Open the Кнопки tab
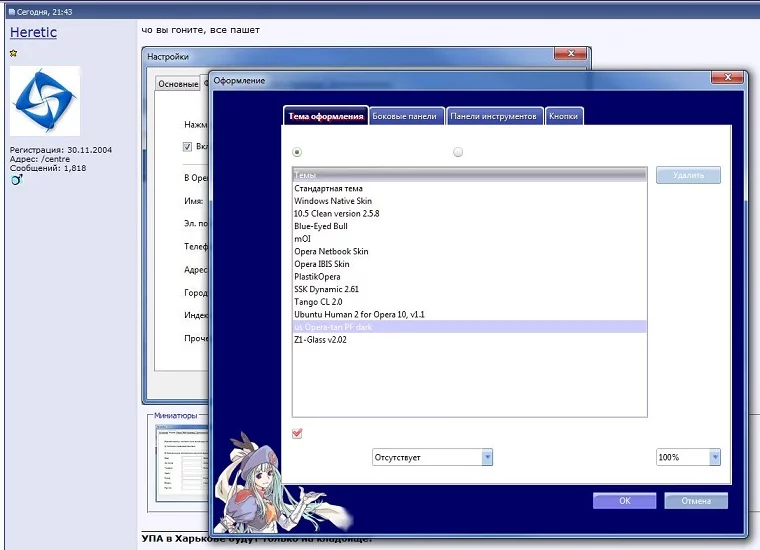The width and height of the screenshot is (760, 550). coord(563,116)
